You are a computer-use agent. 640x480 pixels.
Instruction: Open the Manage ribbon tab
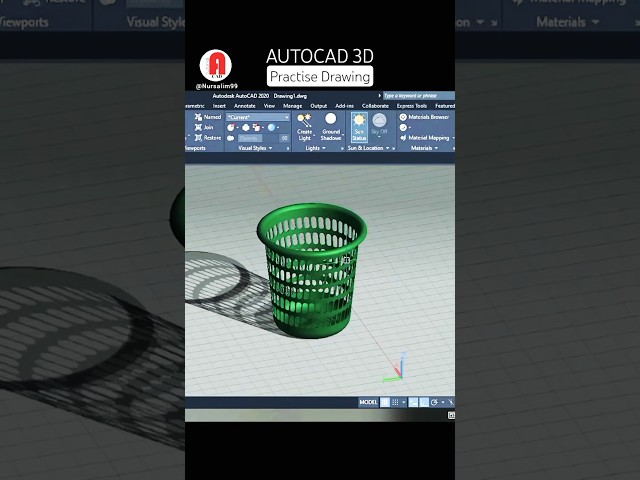pos(293,106)
